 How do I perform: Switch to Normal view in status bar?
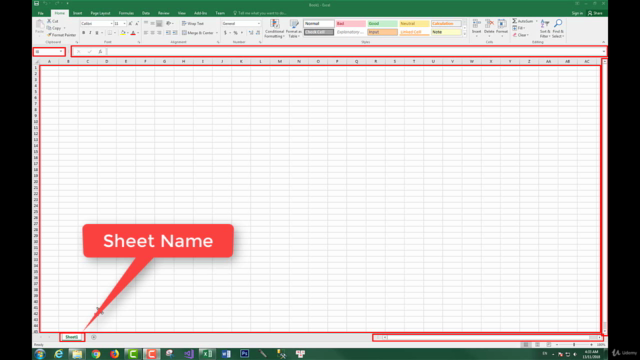526,345
